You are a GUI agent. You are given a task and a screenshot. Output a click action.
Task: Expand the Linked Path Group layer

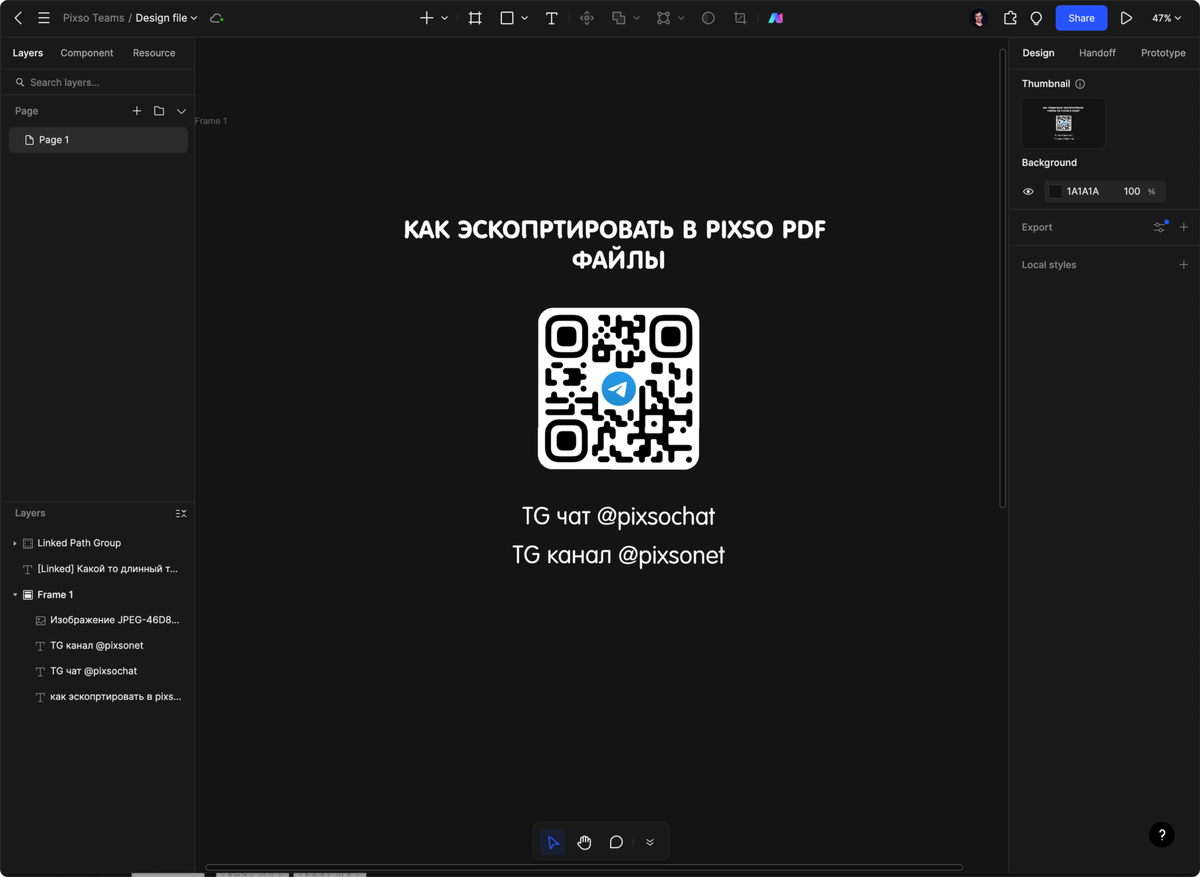point(15,543)
